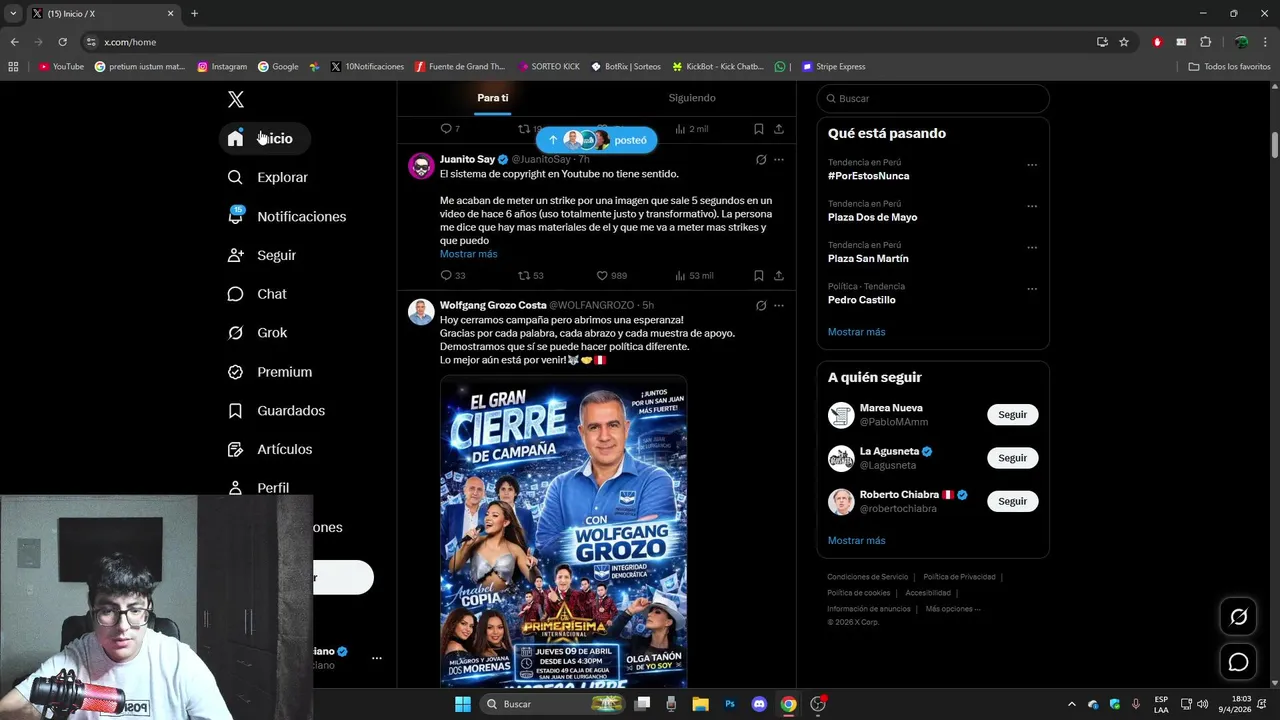Screen dimensions: 1280x720
Task: Show more suggestions under A quién seguir
Action: [856, 541]
